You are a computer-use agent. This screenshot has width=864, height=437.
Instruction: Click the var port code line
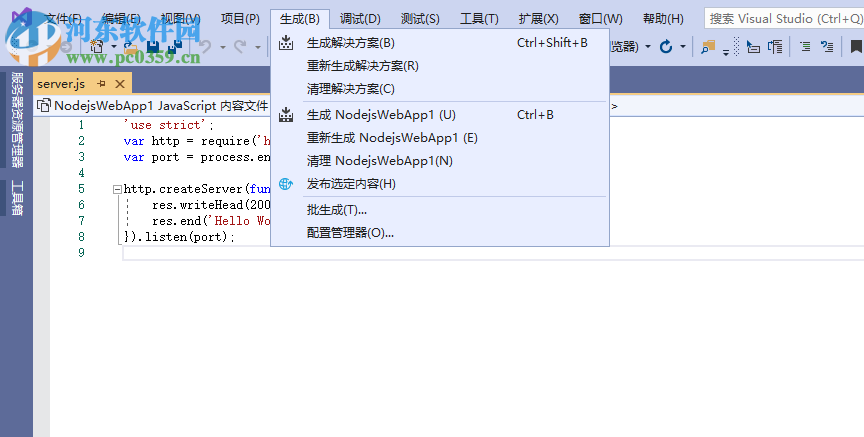pos(197,157)
